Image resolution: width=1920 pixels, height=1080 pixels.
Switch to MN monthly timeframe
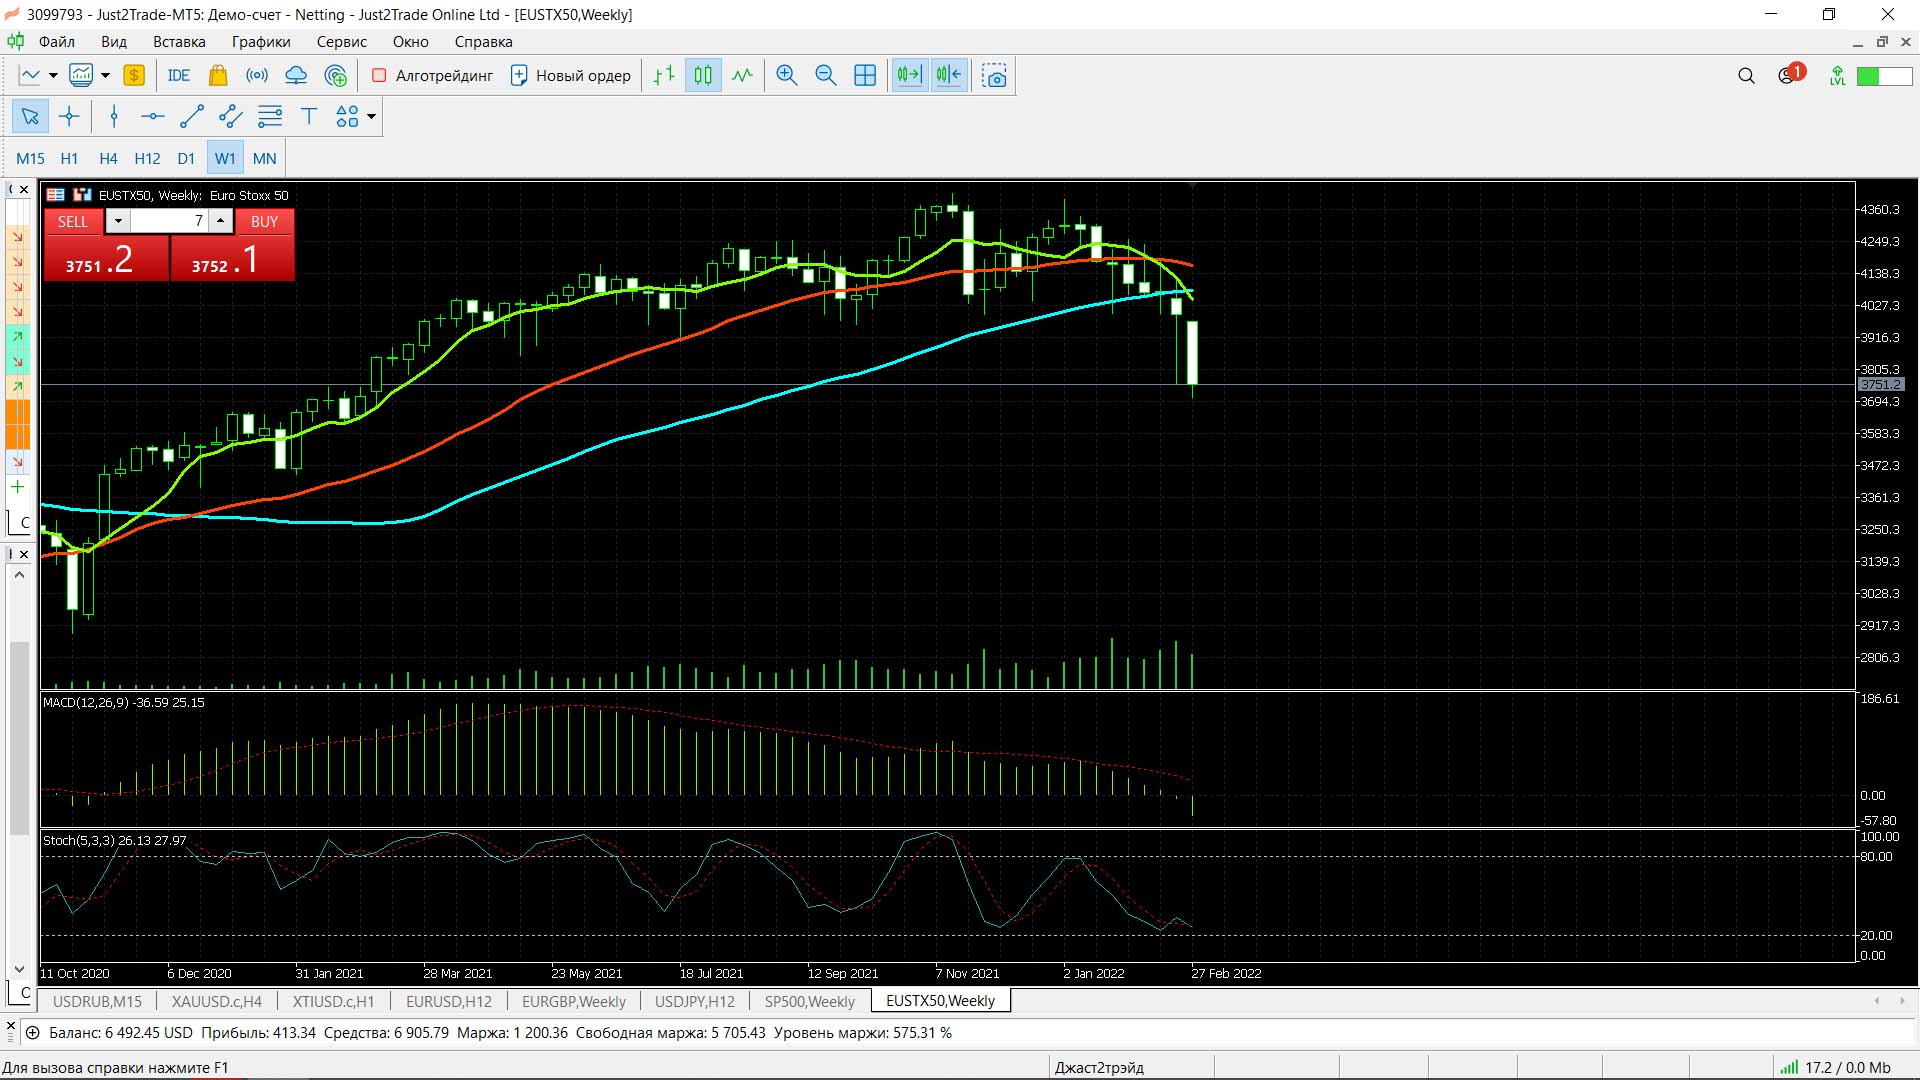[264, 158]
